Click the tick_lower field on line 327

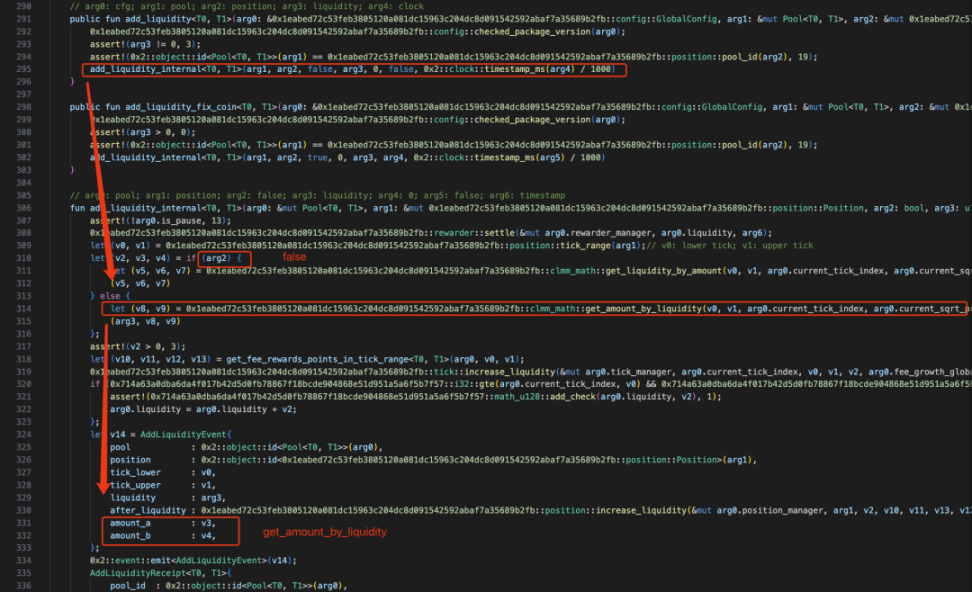[x=135, y=472]
